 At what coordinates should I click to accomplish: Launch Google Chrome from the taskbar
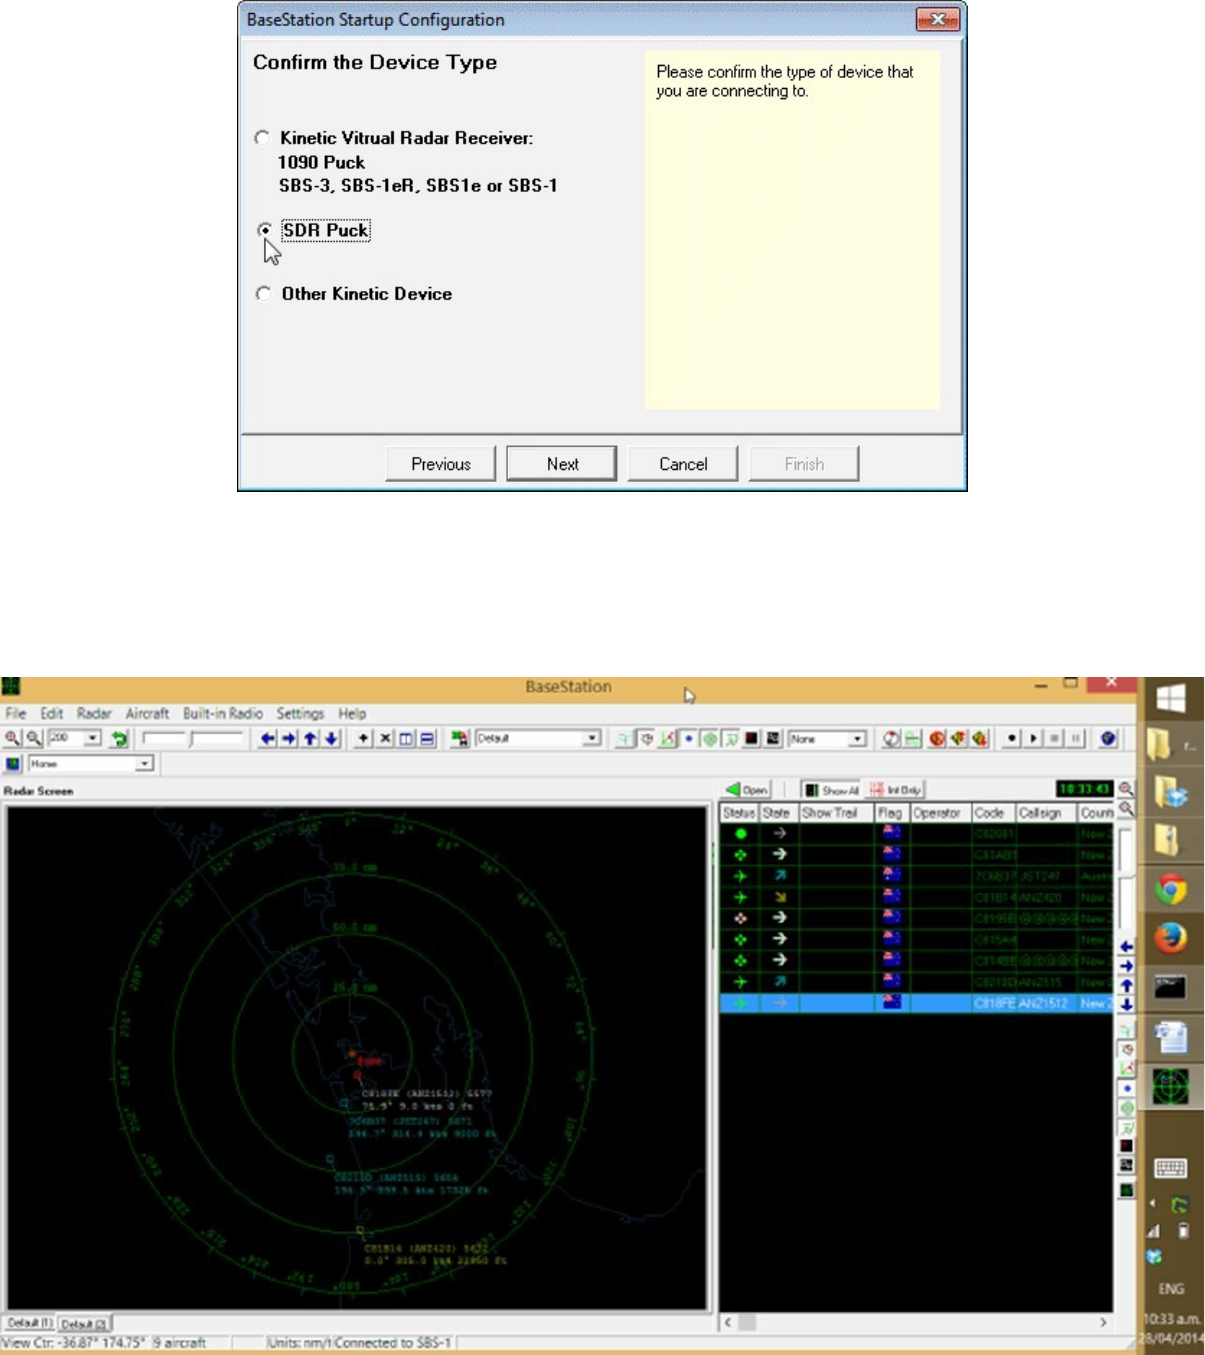1170,888
